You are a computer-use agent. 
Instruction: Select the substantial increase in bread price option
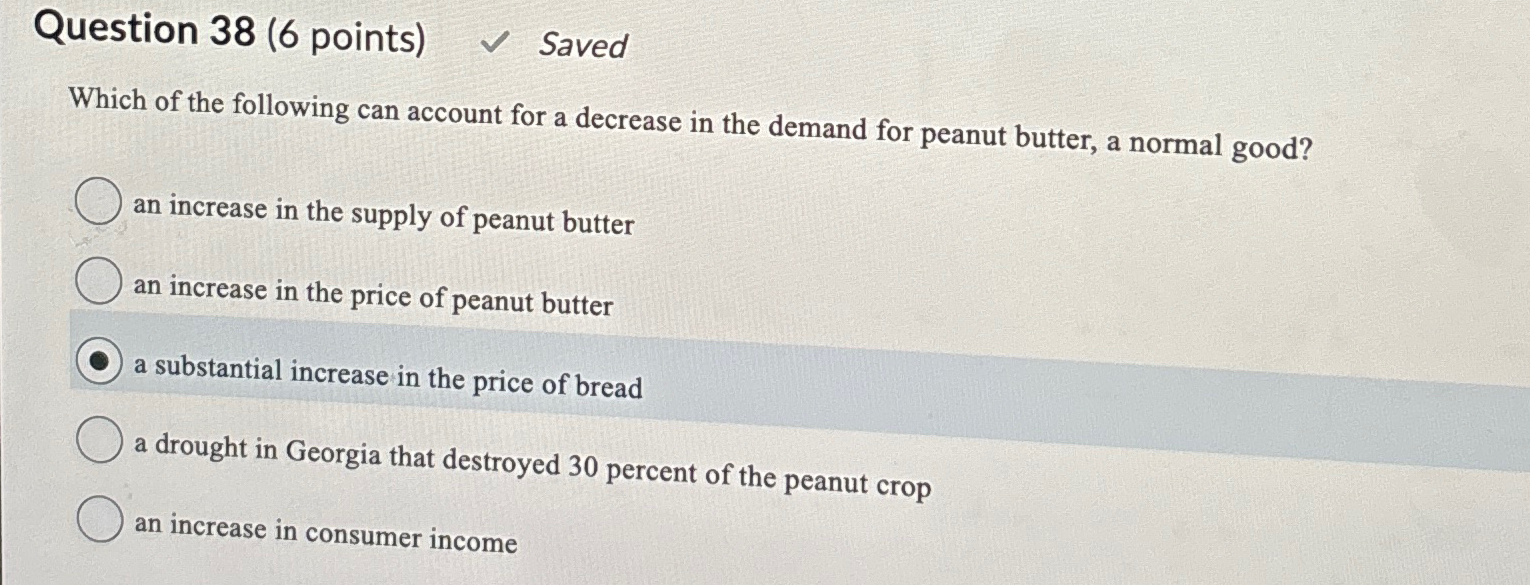[x=99, y=360]
